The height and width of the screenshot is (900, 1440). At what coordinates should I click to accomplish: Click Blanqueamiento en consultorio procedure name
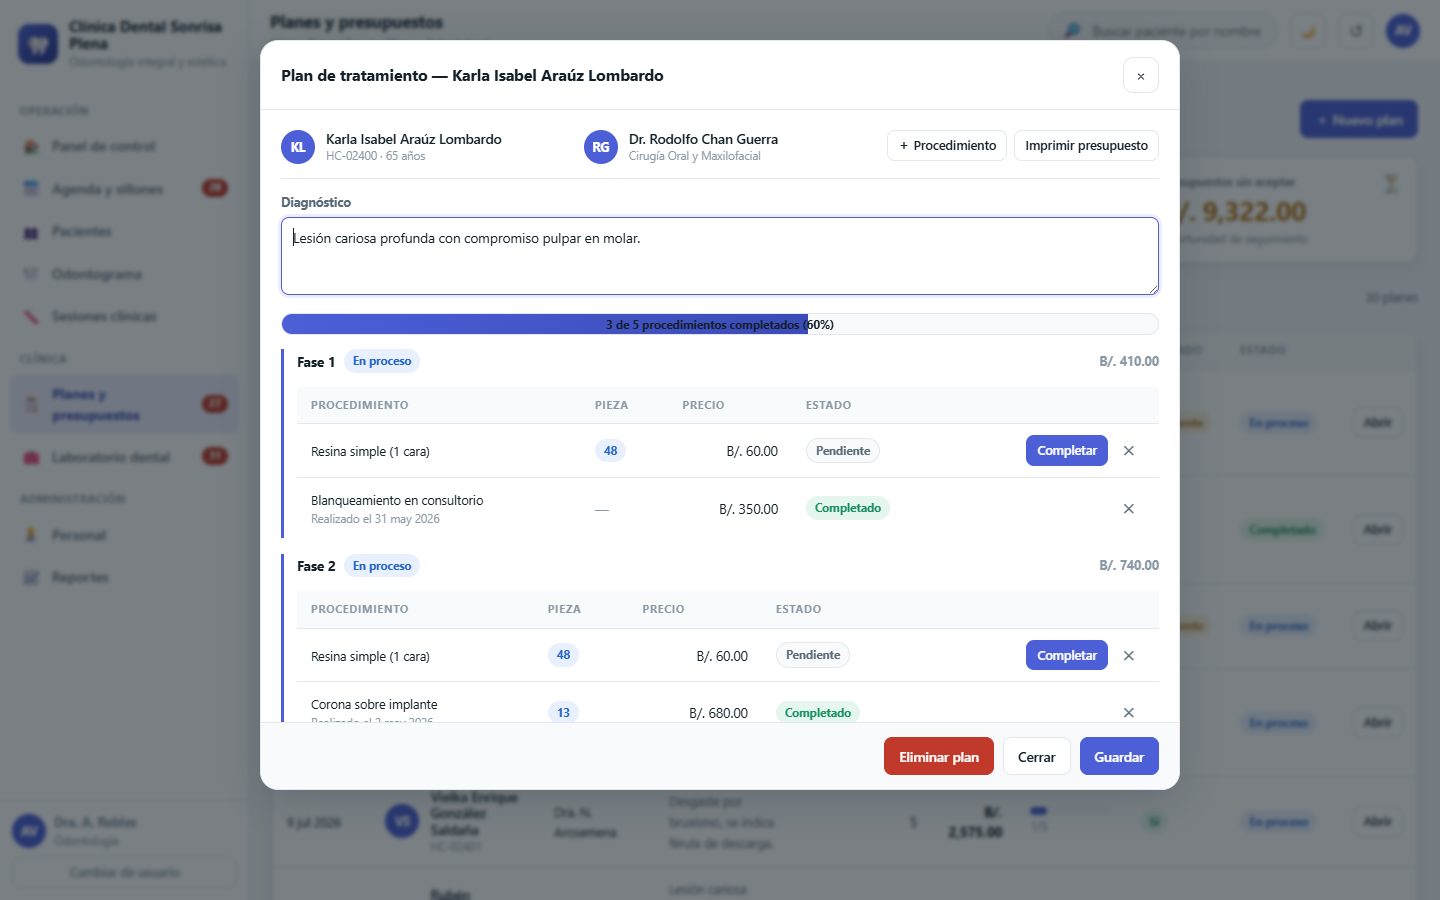pyautogui.click(x=397, y=500)
